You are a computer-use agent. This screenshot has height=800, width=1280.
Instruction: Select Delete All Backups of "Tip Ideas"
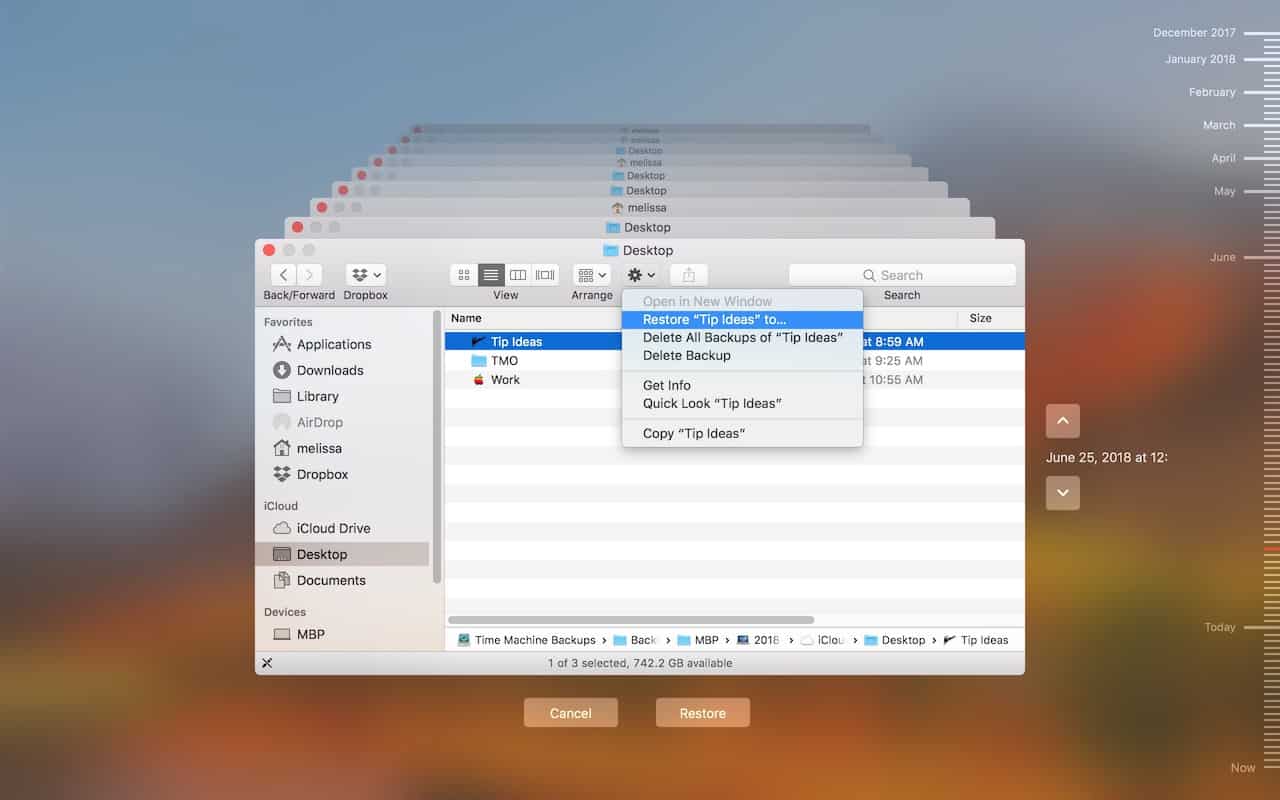742,338
